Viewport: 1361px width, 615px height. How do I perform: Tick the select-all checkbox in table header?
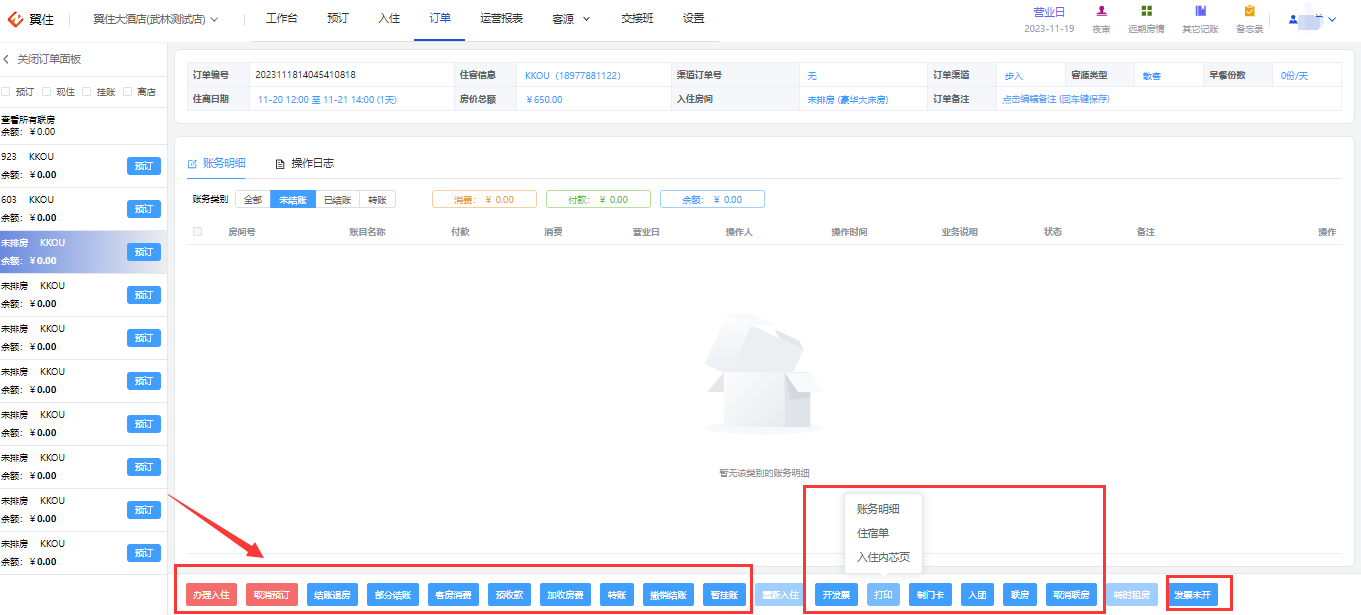tap(197, 232)
